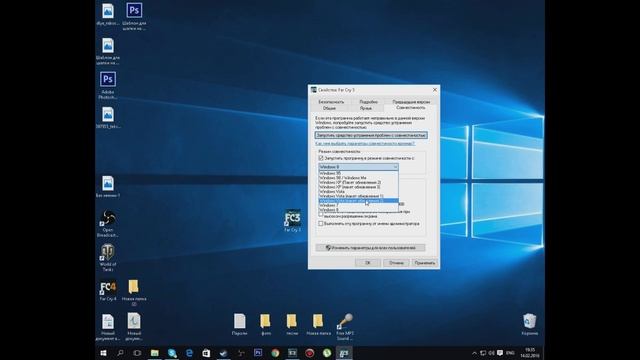Launch the Adobe Photoshop desktop shortcut
The image size is (640, 360).
point(108,85)
